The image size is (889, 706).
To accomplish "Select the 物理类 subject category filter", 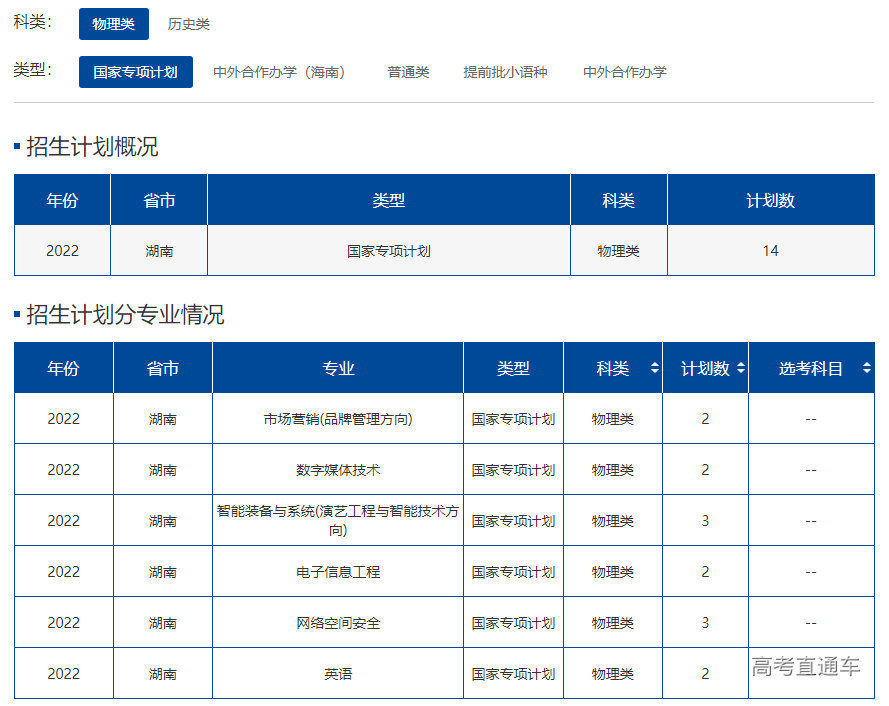I will (x=113, y=24).
